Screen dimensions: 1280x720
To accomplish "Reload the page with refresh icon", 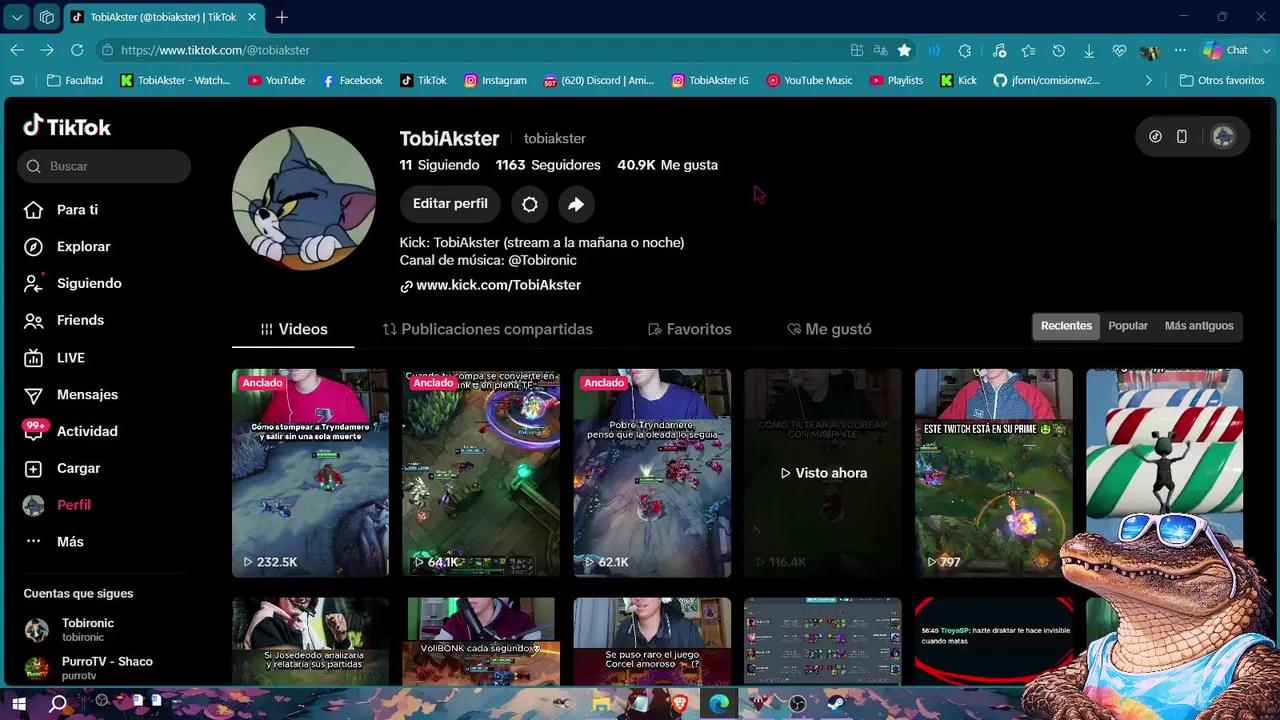I will [77, 50].
